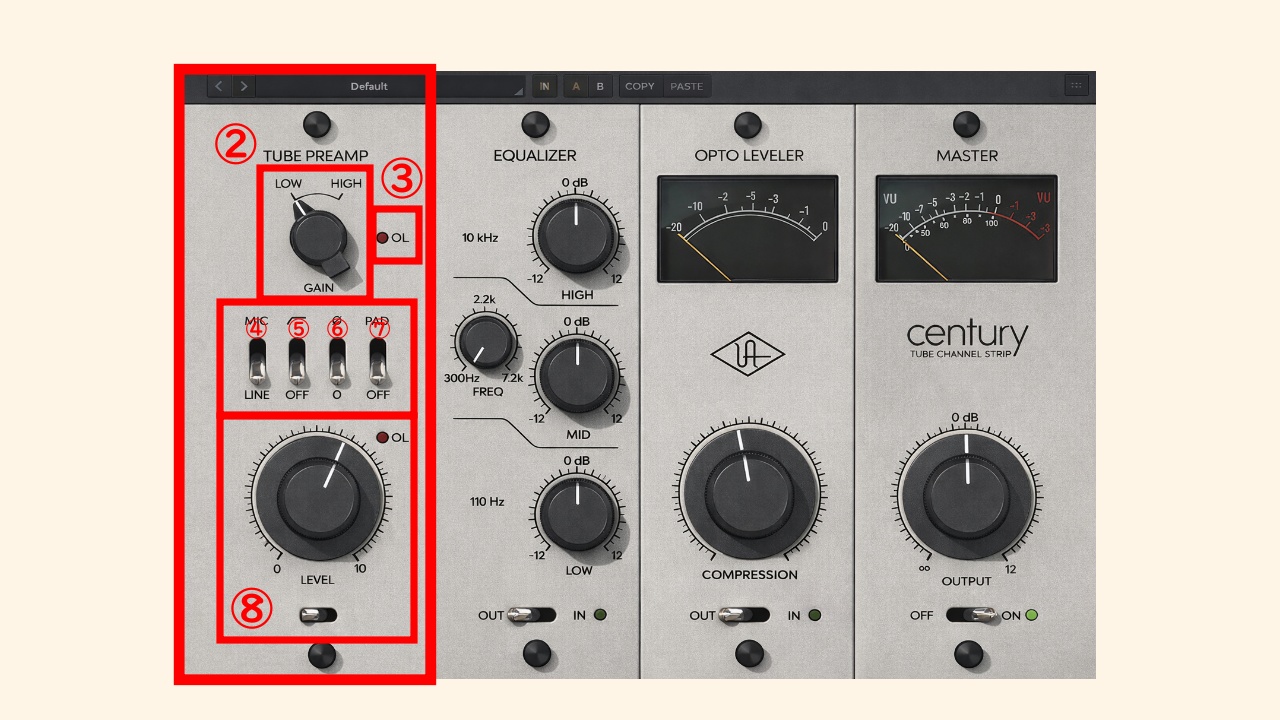Select preset slot A
Viewport: 1280px width, 720px height.
pos(576,86)
